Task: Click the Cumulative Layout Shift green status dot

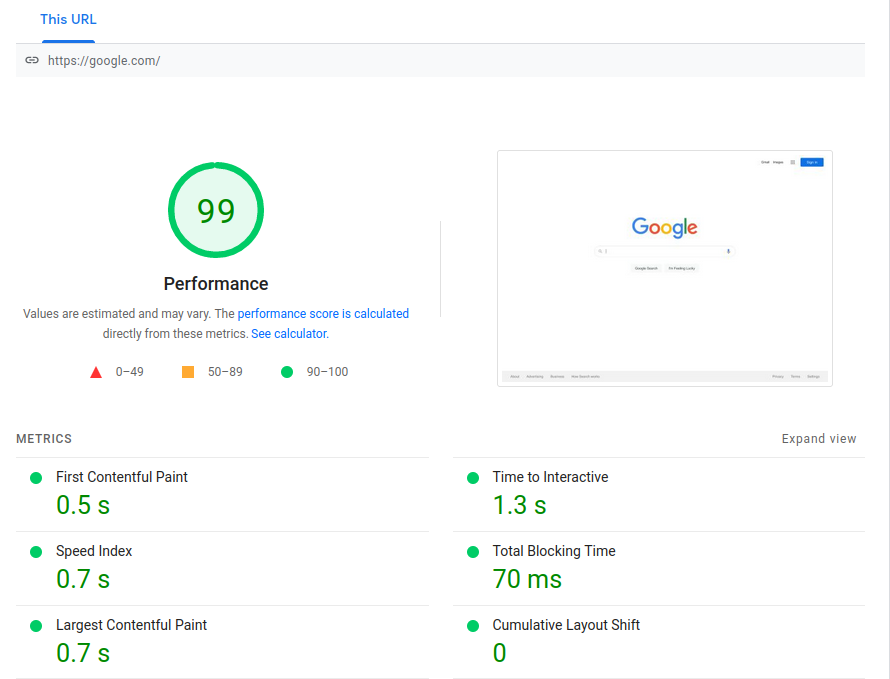Action: pyautogui.click(x=473, y=626)
